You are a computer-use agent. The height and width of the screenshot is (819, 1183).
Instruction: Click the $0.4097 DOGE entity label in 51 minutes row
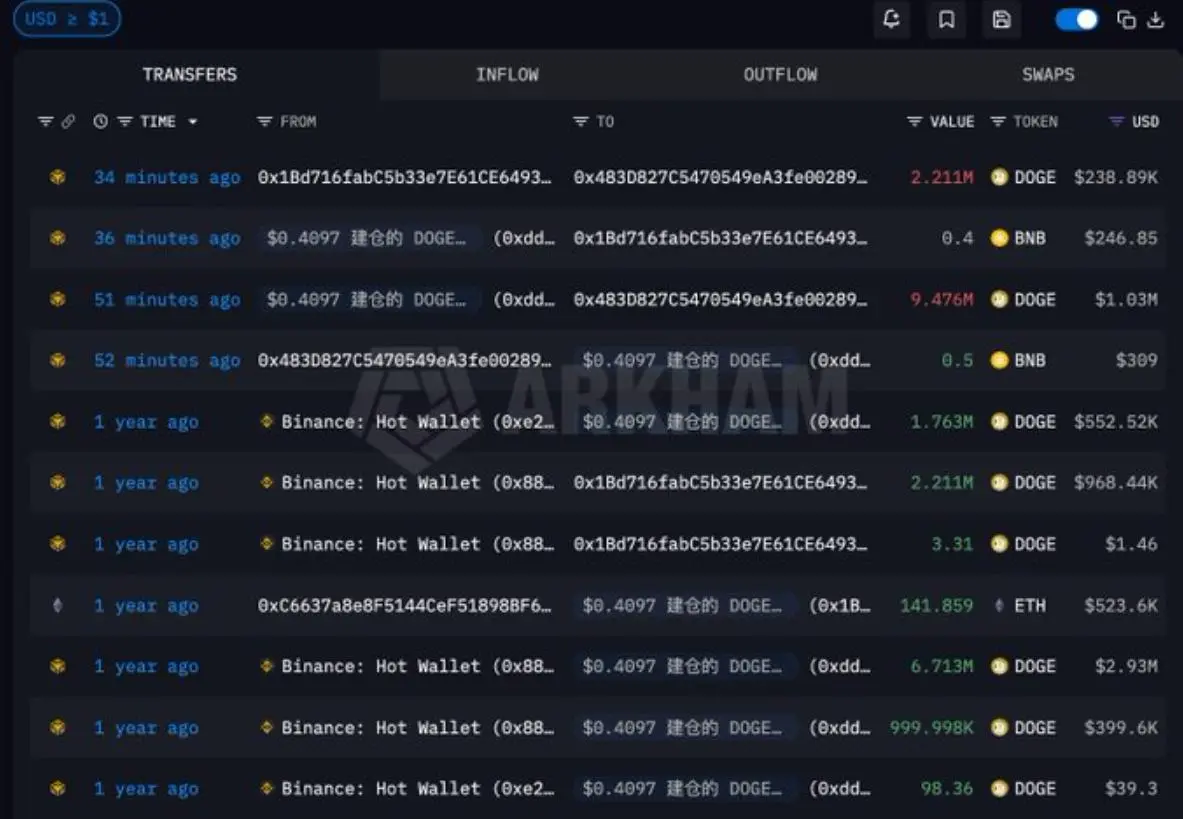pos(366,299)
